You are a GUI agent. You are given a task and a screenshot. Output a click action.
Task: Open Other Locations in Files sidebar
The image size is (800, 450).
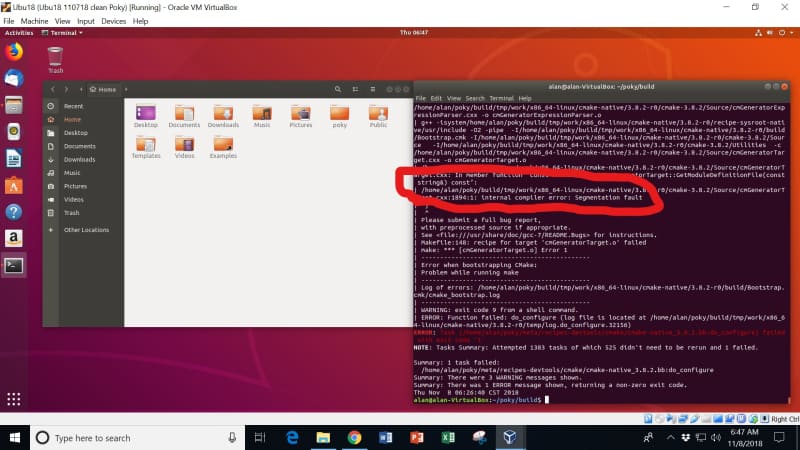pos(84,230)
